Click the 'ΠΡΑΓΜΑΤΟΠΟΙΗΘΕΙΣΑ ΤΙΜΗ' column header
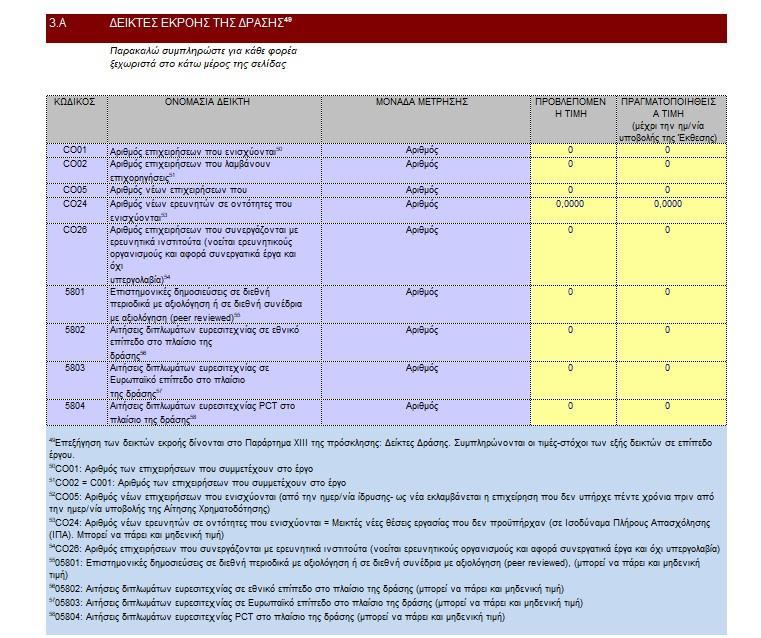Image resolution: width=761 pixels, height=638 pixels. [671, 119]
